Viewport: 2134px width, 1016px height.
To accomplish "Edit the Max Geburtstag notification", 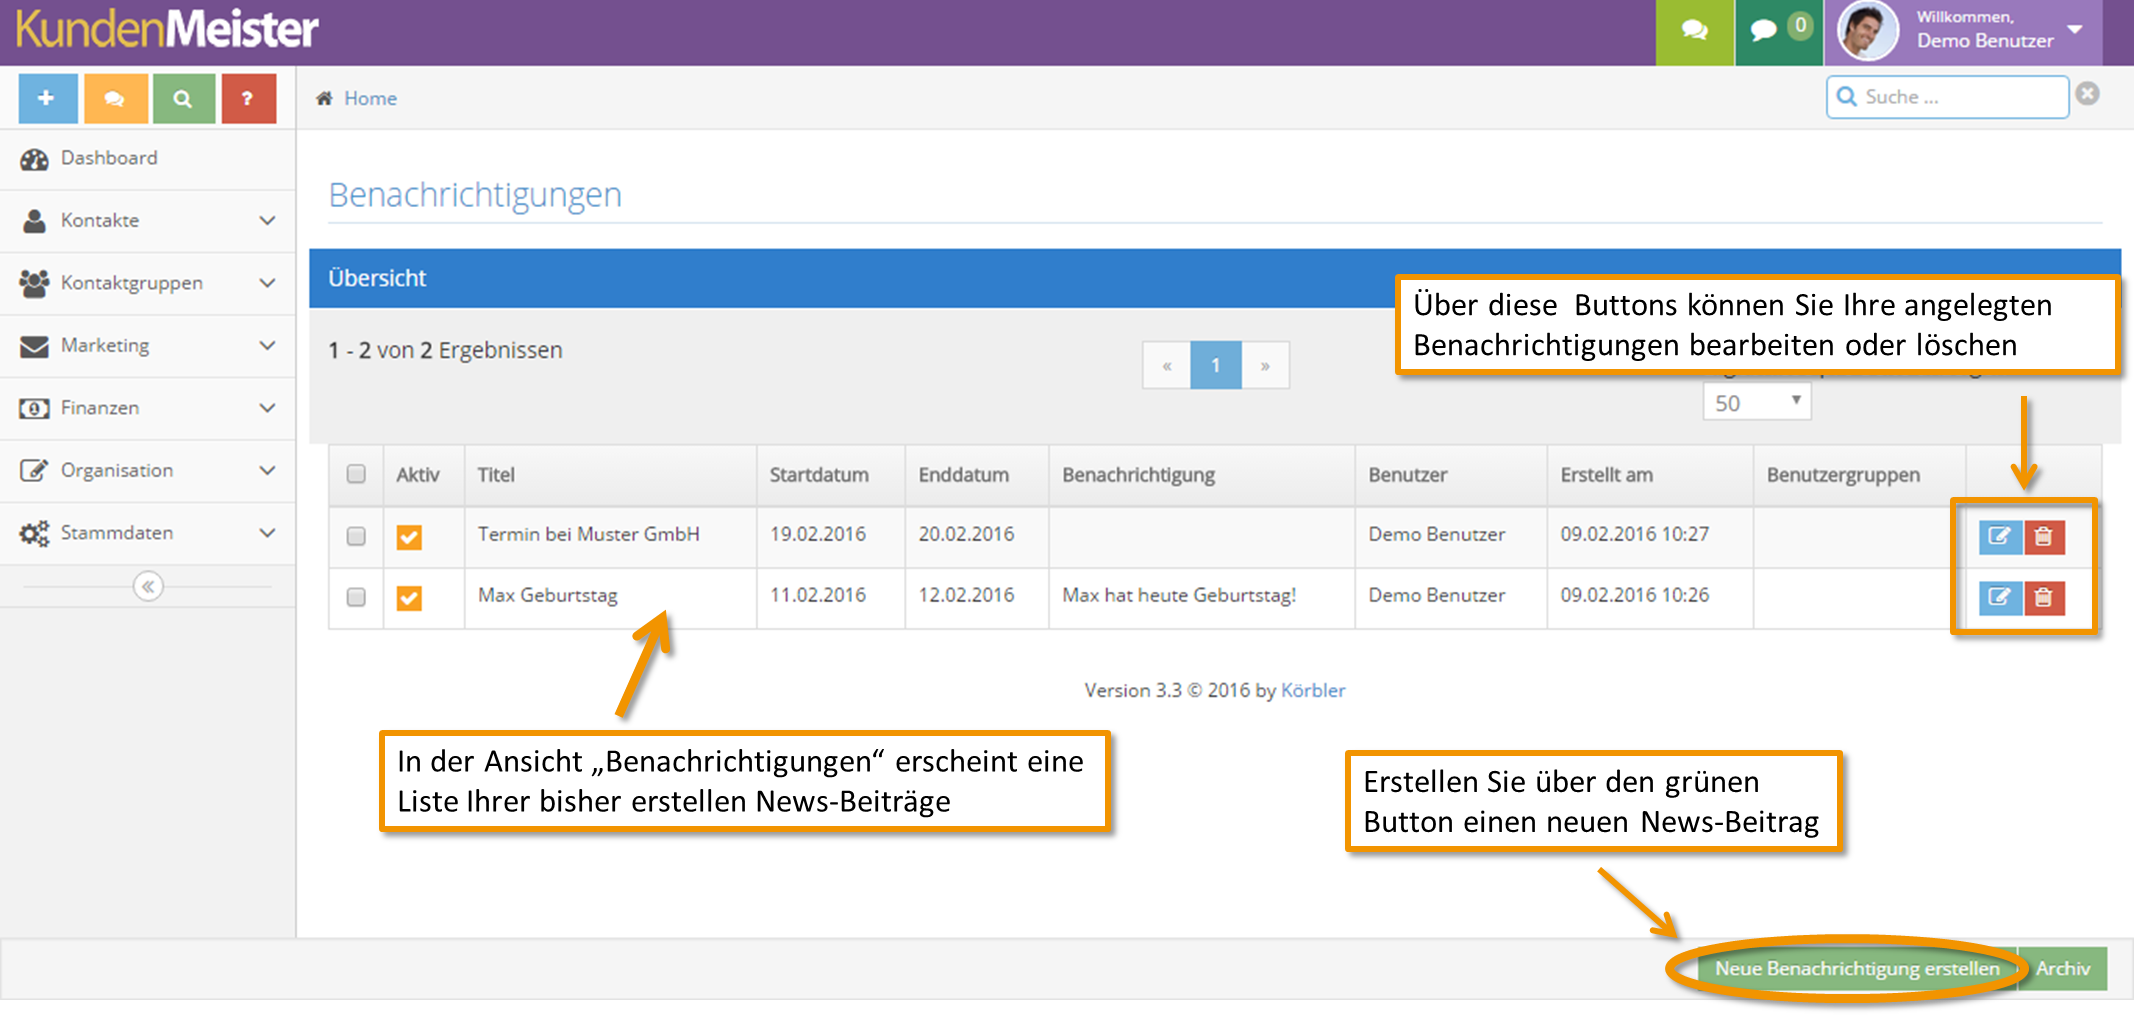I will point(2000,598).
